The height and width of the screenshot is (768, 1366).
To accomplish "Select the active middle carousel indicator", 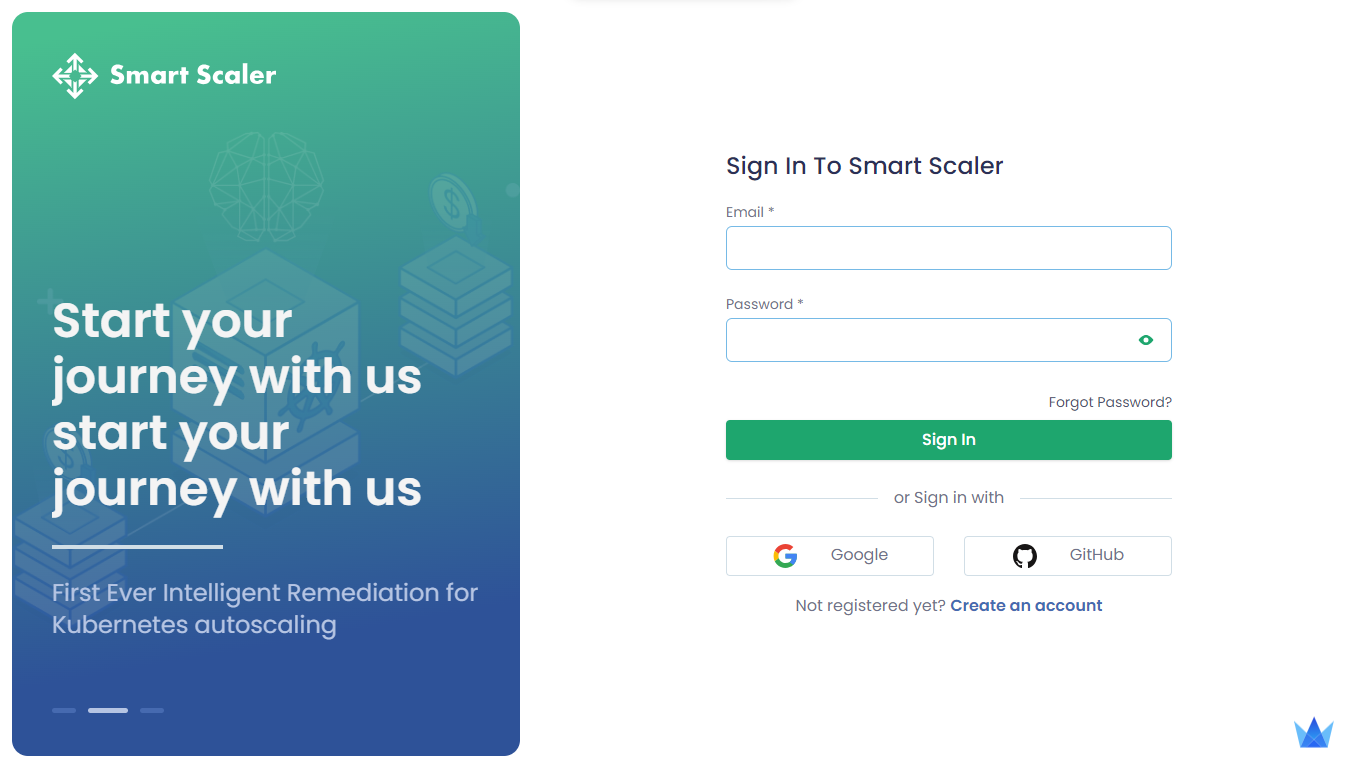I will tap(108, 710).
